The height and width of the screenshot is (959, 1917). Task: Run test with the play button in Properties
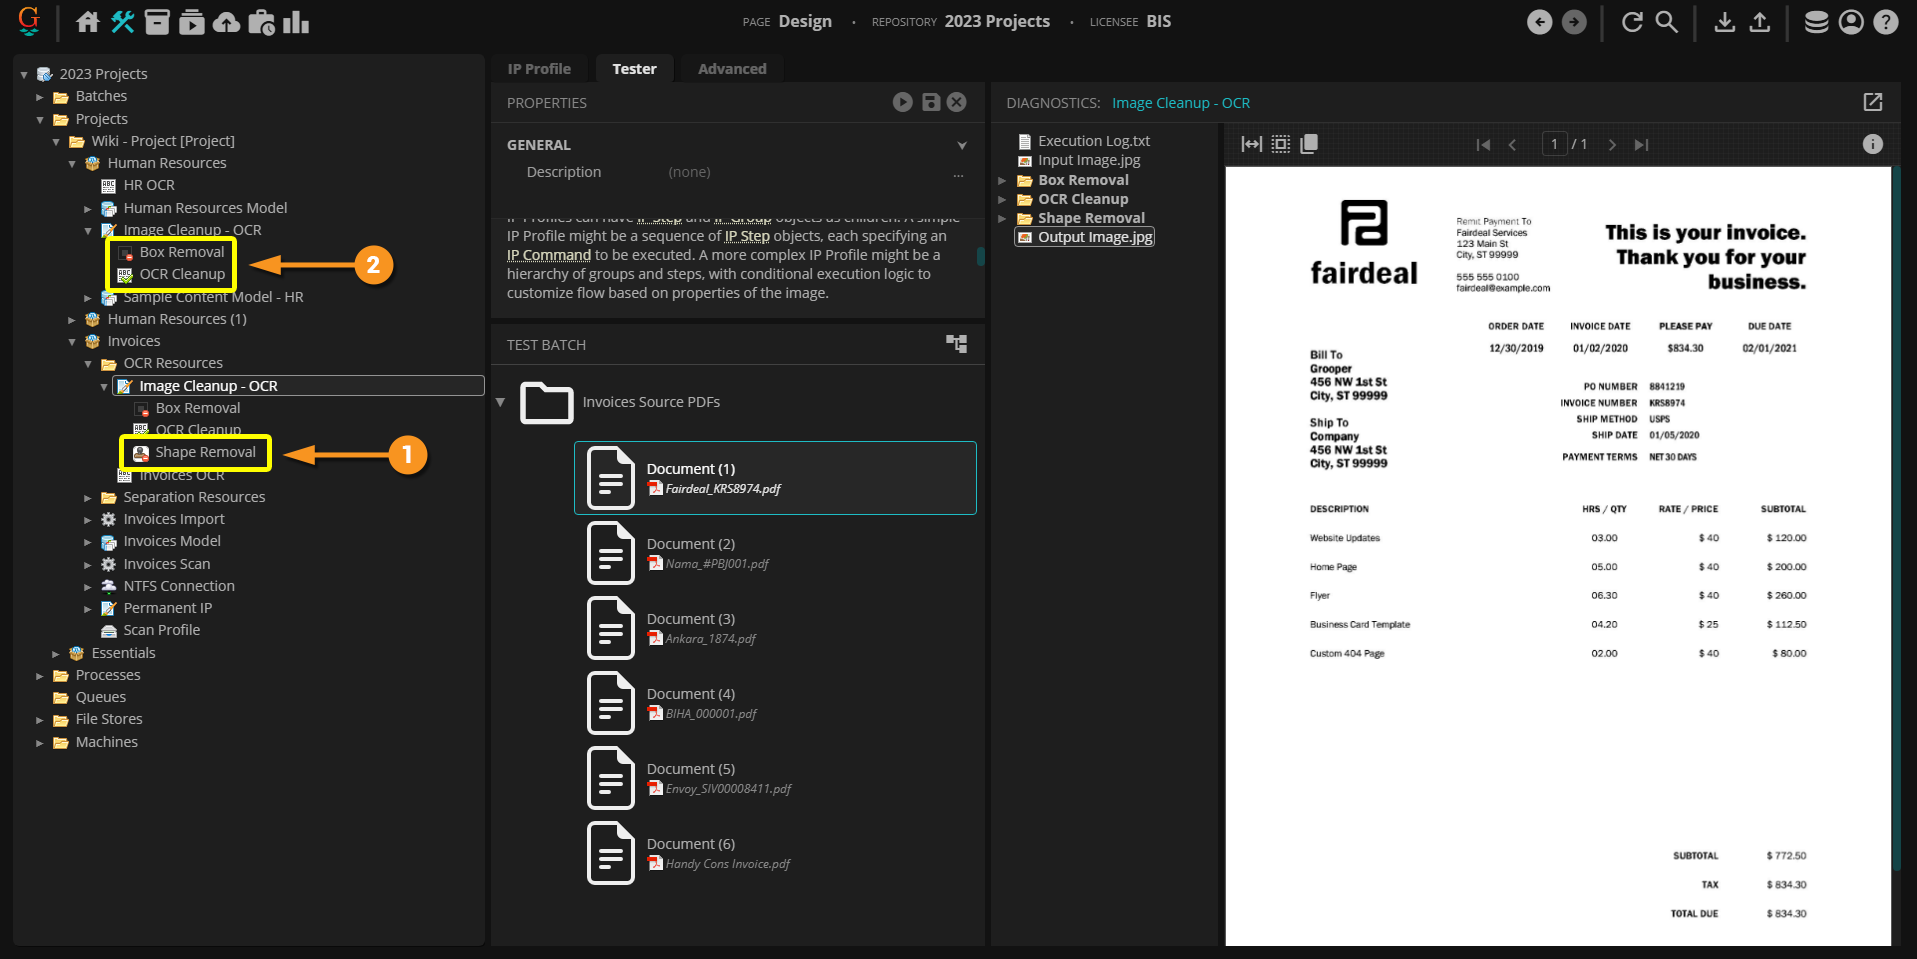(x=902, y=102)
